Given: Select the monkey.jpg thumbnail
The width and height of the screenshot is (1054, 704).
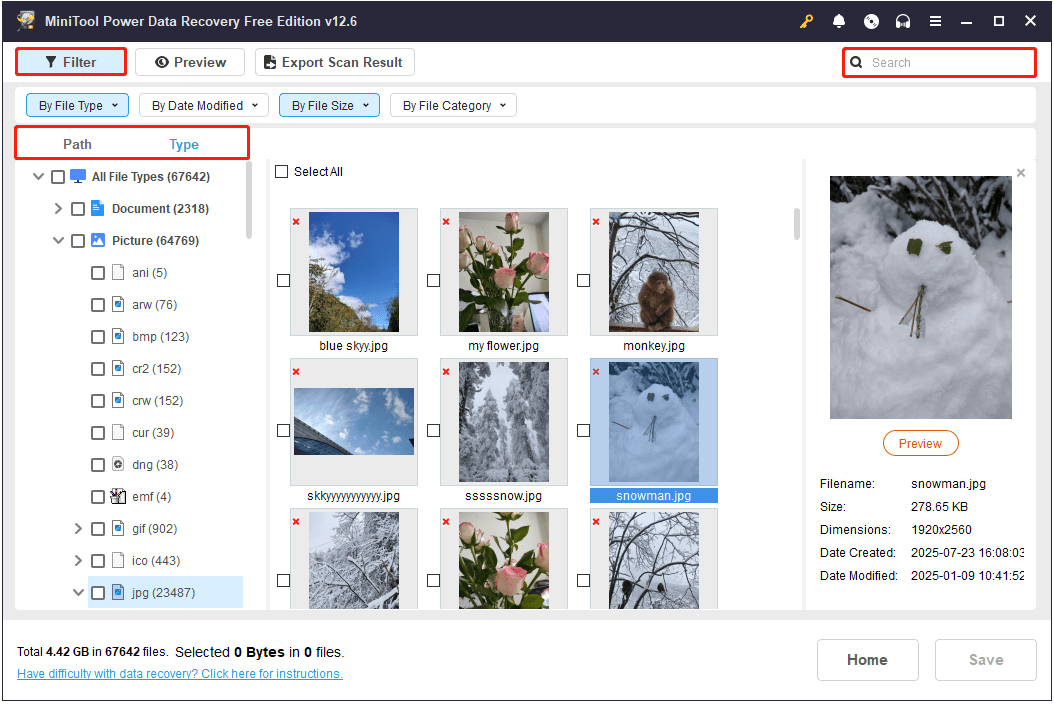Looking at the screenshot, I should 653,271.
